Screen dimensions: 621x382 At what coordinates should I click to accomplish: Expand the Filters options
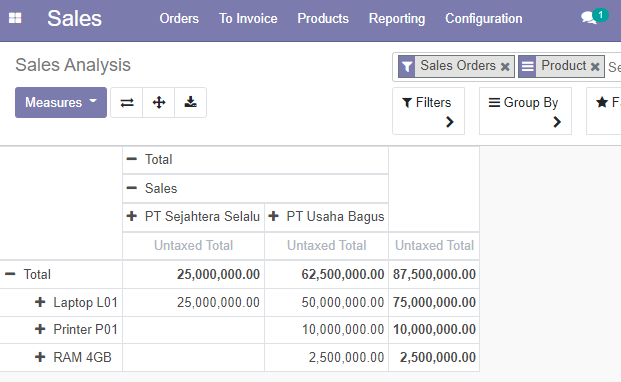428,111
